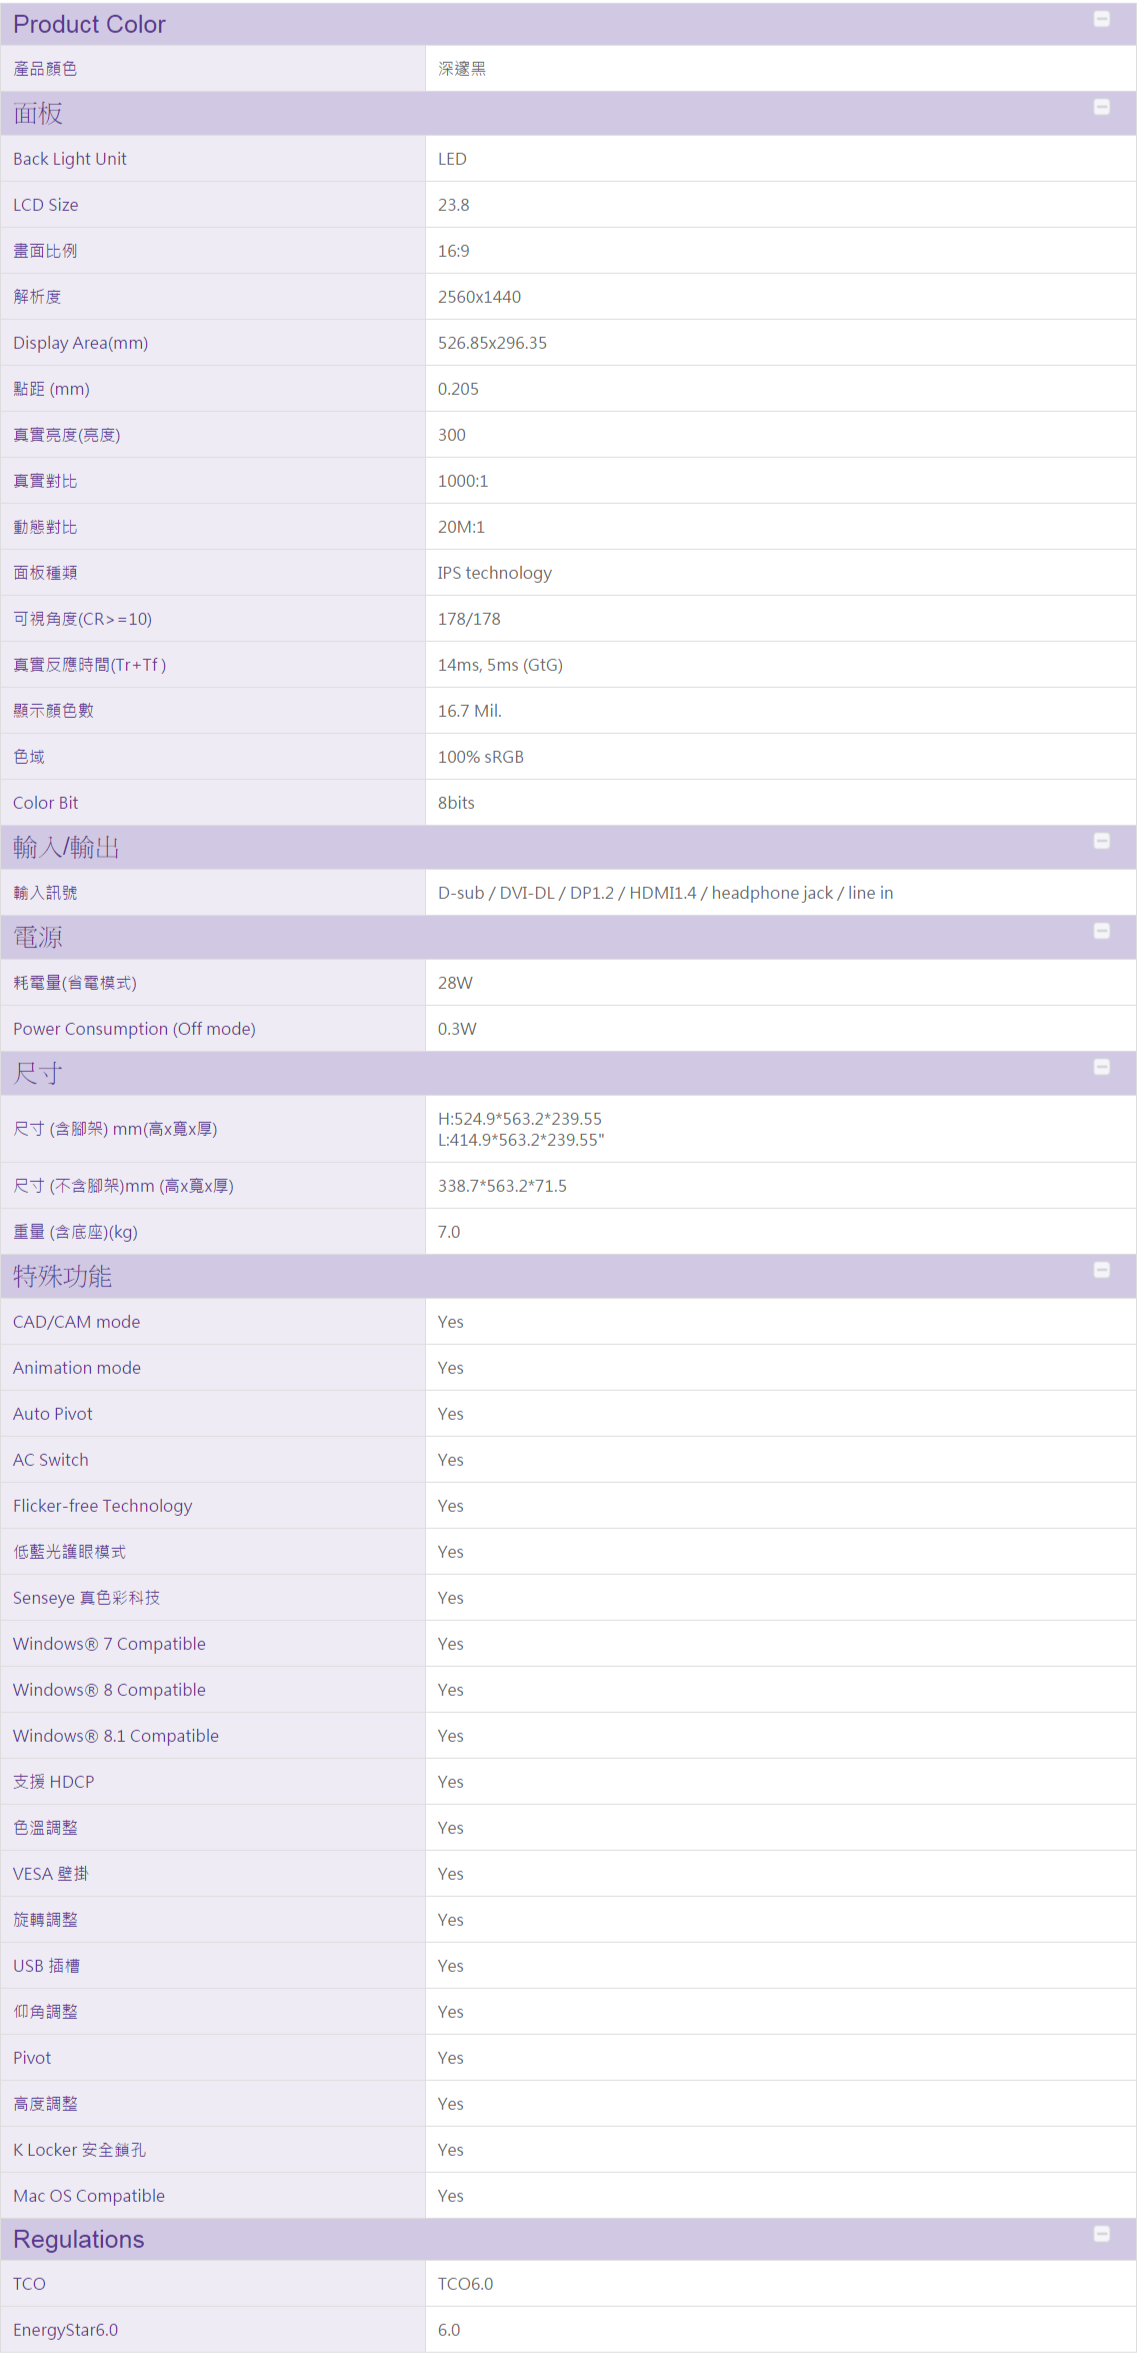Click the Flicker-free Technology row label
The height and width of the screenshot is (2357, 1141).
[102, 1506]
